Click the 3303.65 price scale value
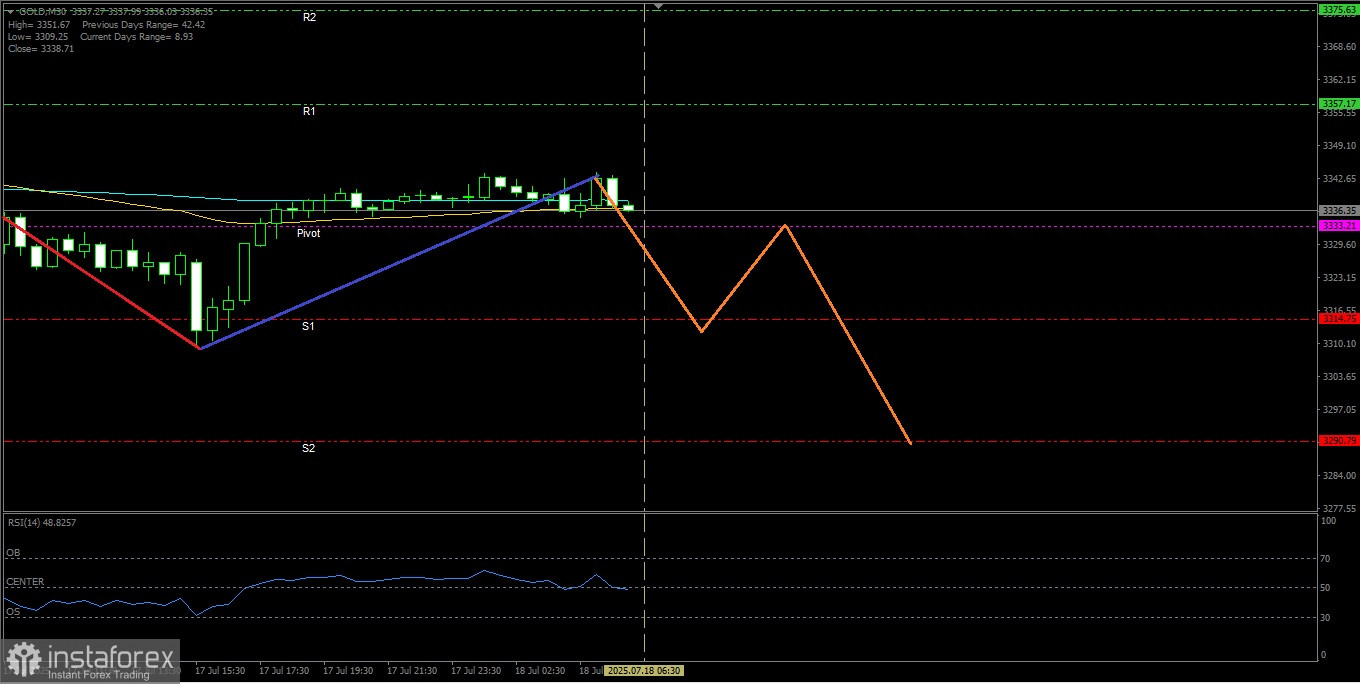The width and height of the screenshot is (1360, 684). tap(1338, 376)
